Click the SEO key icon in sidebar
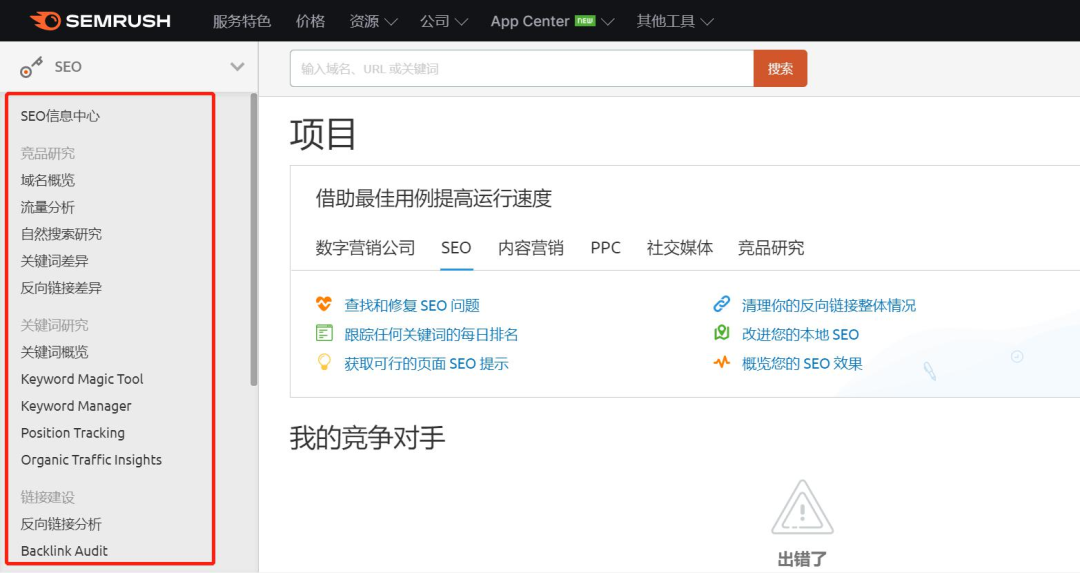The image size is (1080, 573). click(x=31, y=67)
